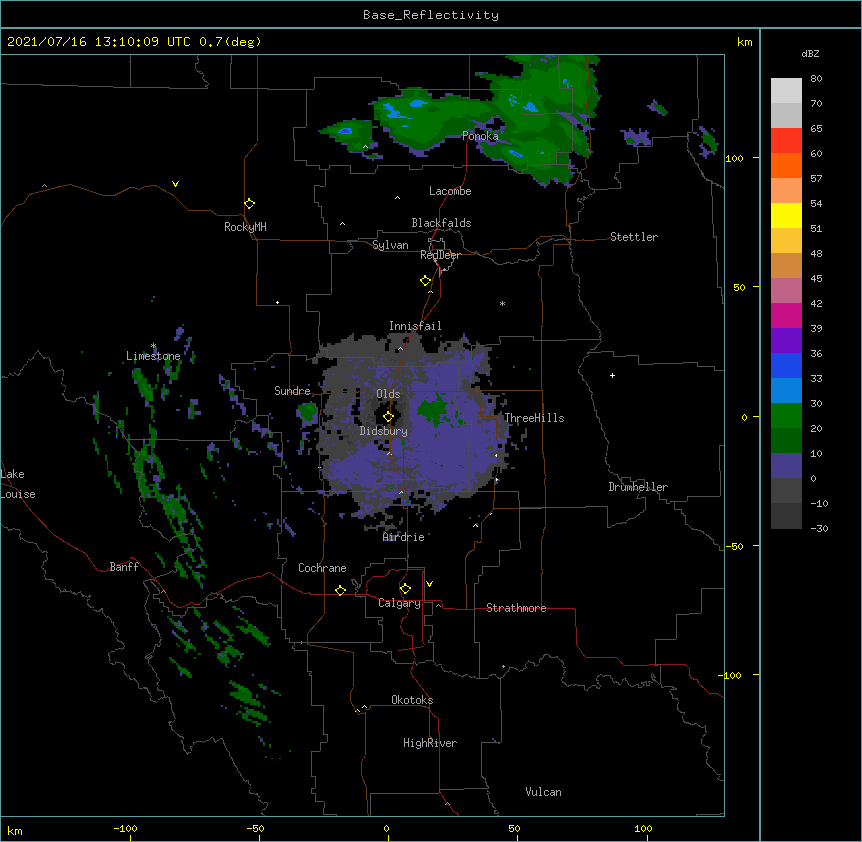The width and height of the screenshot is (862, 842).
Task: Click the white asterisk marker above Limestone
Action: 153,346
